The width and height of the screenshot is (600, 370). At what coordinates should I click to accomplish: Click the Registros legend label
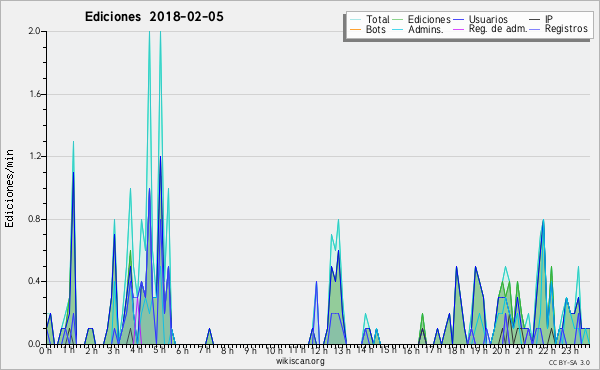(x=566, y=29)
